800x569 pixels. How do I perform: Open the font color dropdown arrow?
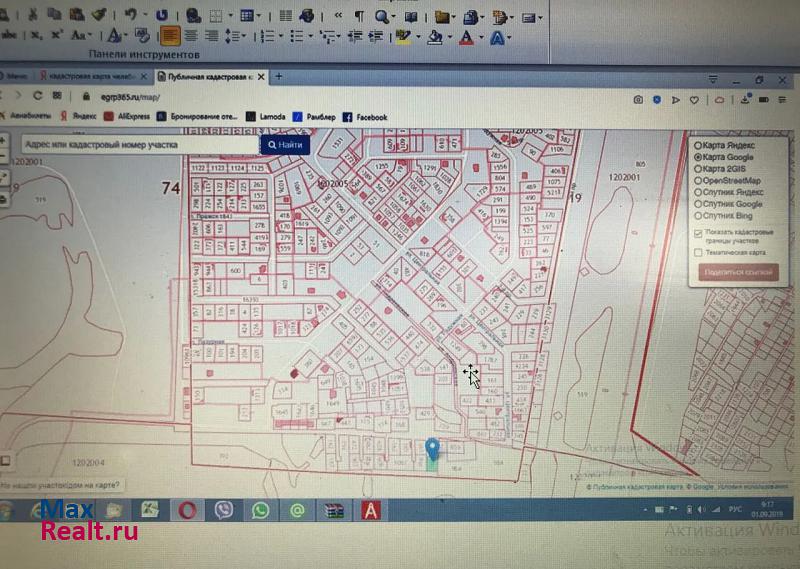pos(480,36)
